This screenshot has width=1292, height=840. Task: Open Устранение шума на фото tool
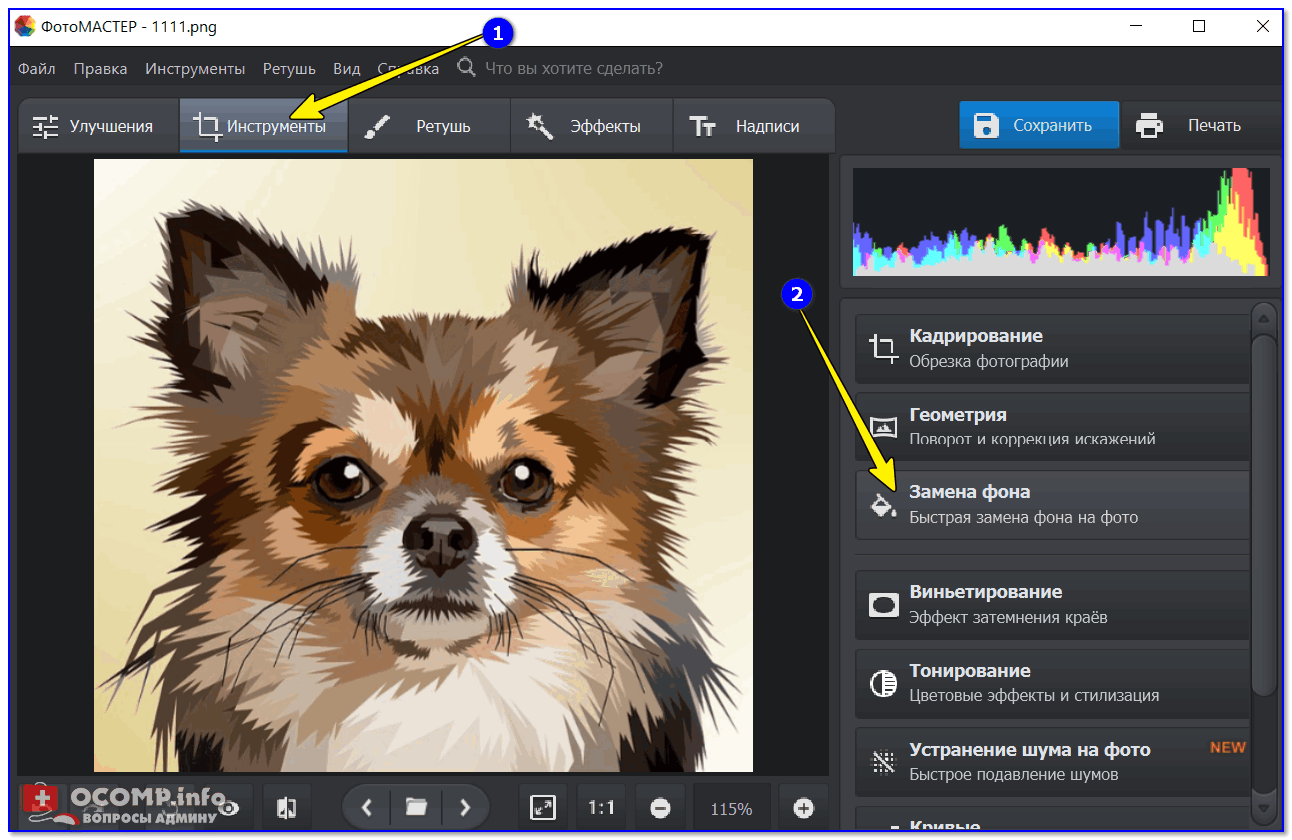coord(1052,761)
